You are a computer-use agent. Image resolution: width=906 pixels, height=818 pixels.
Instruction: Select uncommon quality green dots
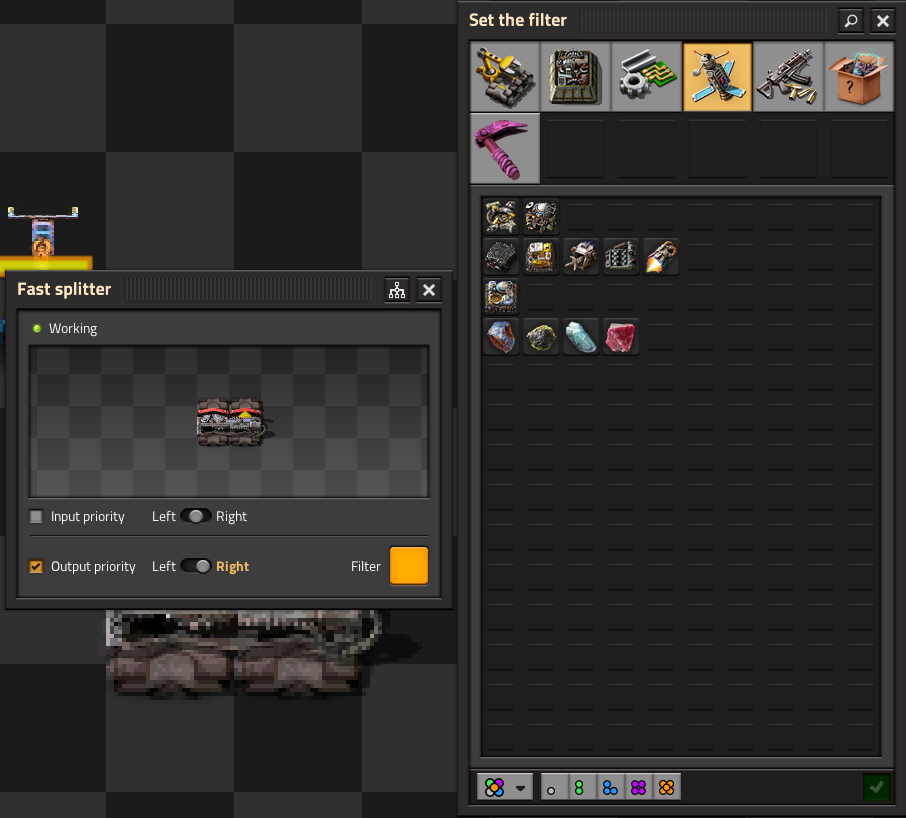point(581,787)
